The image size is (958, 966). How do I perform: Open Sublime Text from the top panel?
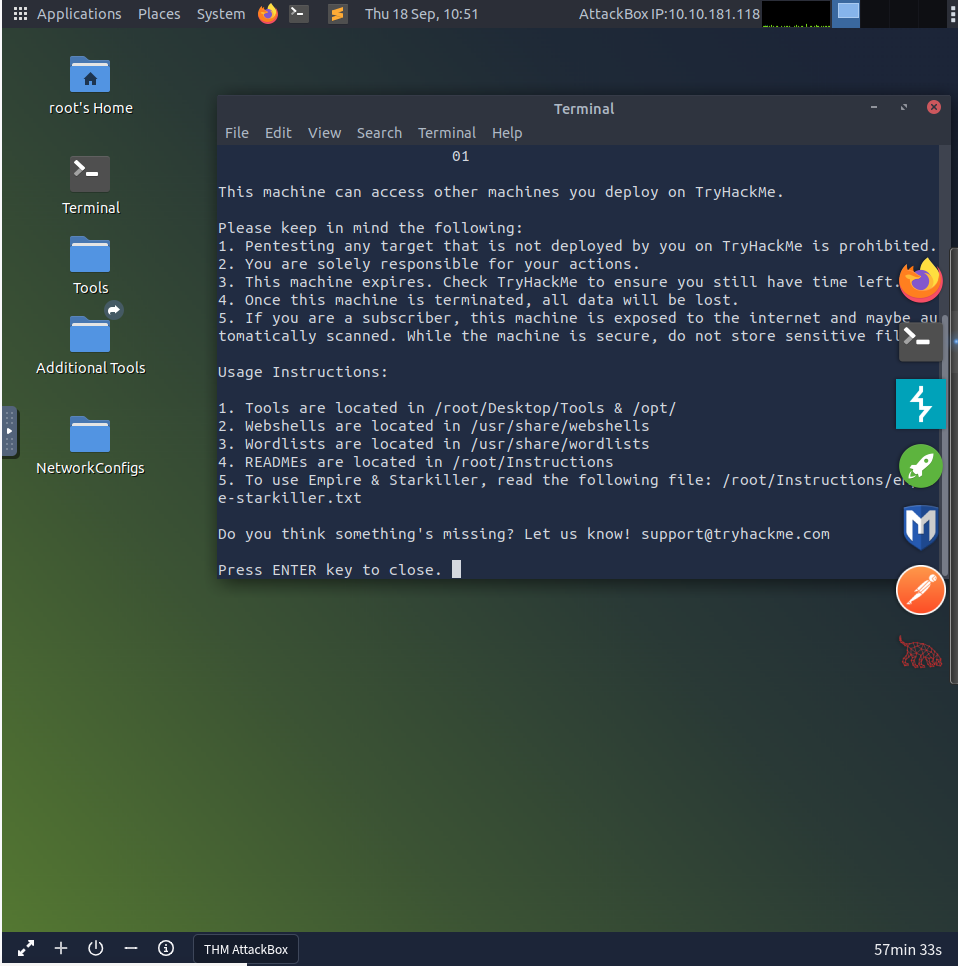point(337,14)
